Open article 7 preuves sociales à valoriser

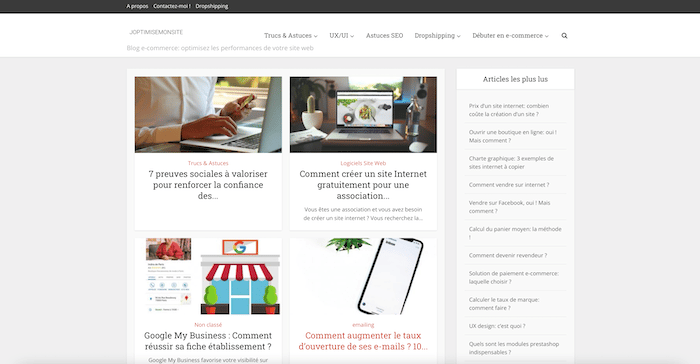tap(208, 185)
